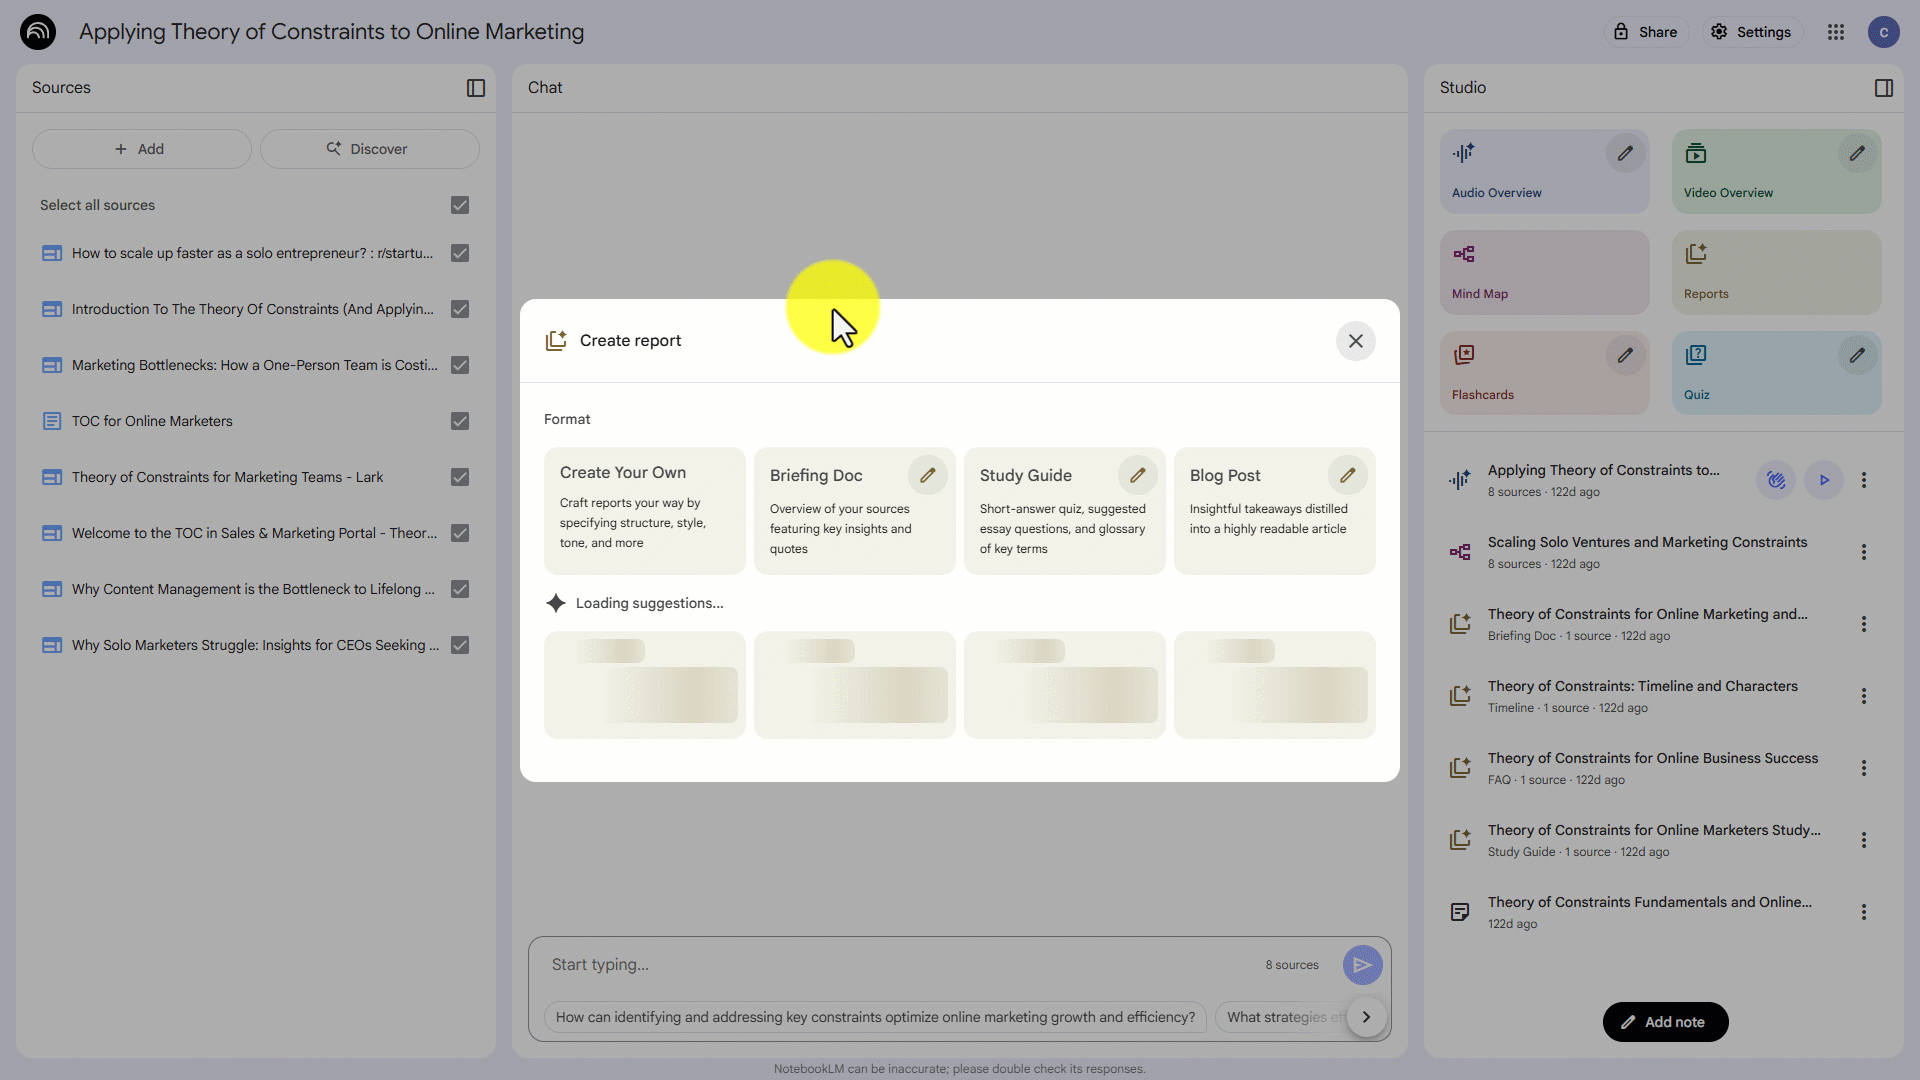Screen dimensions: 1920x1080
Task: Select the Create Your Own report format
Action: pos(644,510)
